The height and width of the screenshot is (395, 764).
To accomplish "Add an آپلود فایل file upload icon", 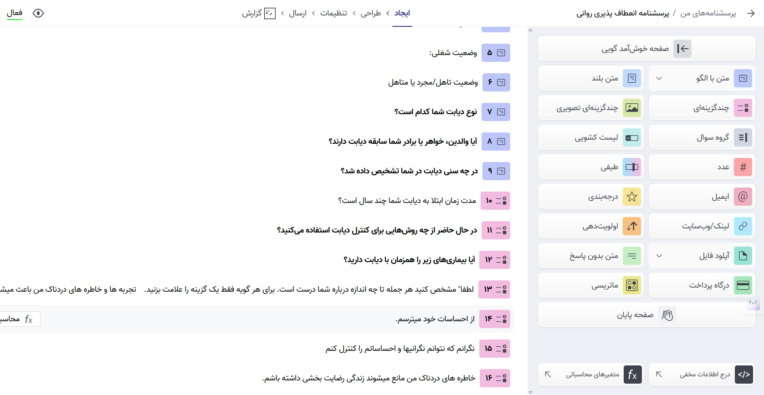I will click(x=743, y=256).
